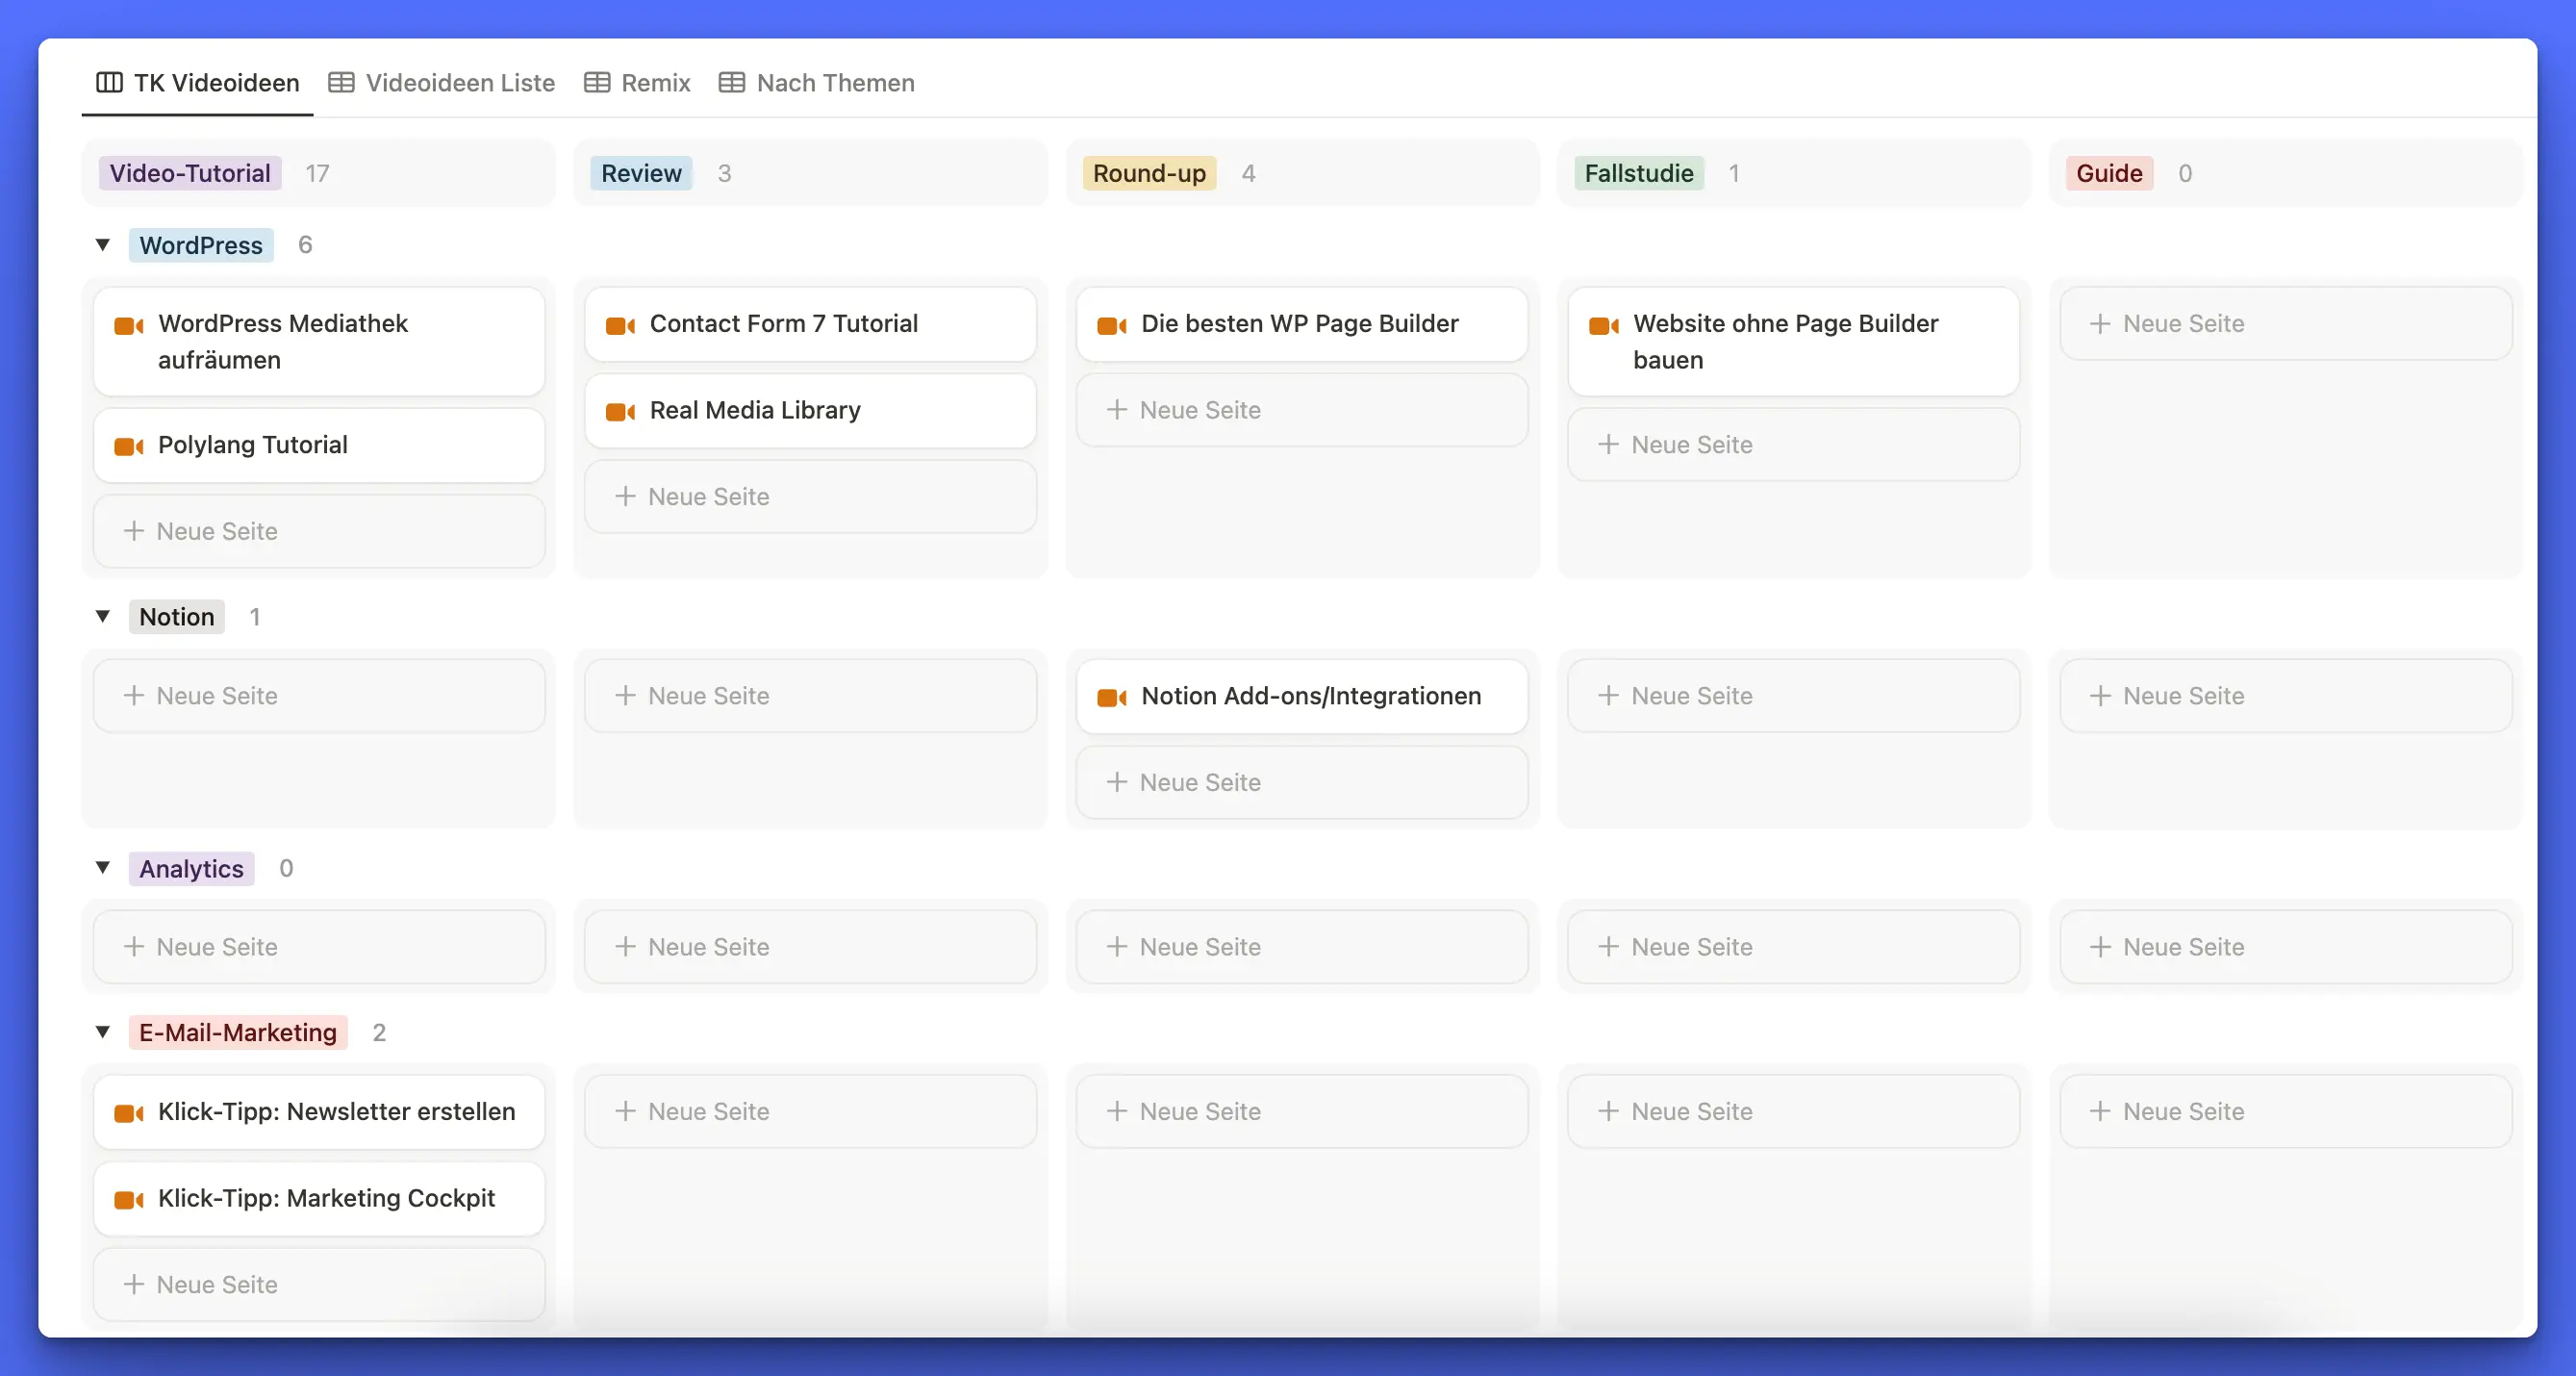
Task: Click camera icon beside Real Media Library
Action: (620, 411)
